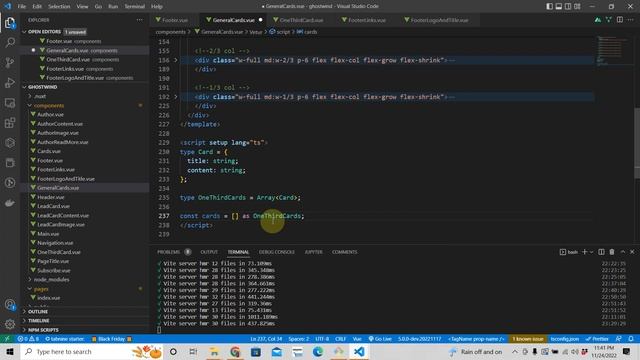Screen dimensions: 640x360
Task: Open the Selection menu
Action: click(59, 7)
